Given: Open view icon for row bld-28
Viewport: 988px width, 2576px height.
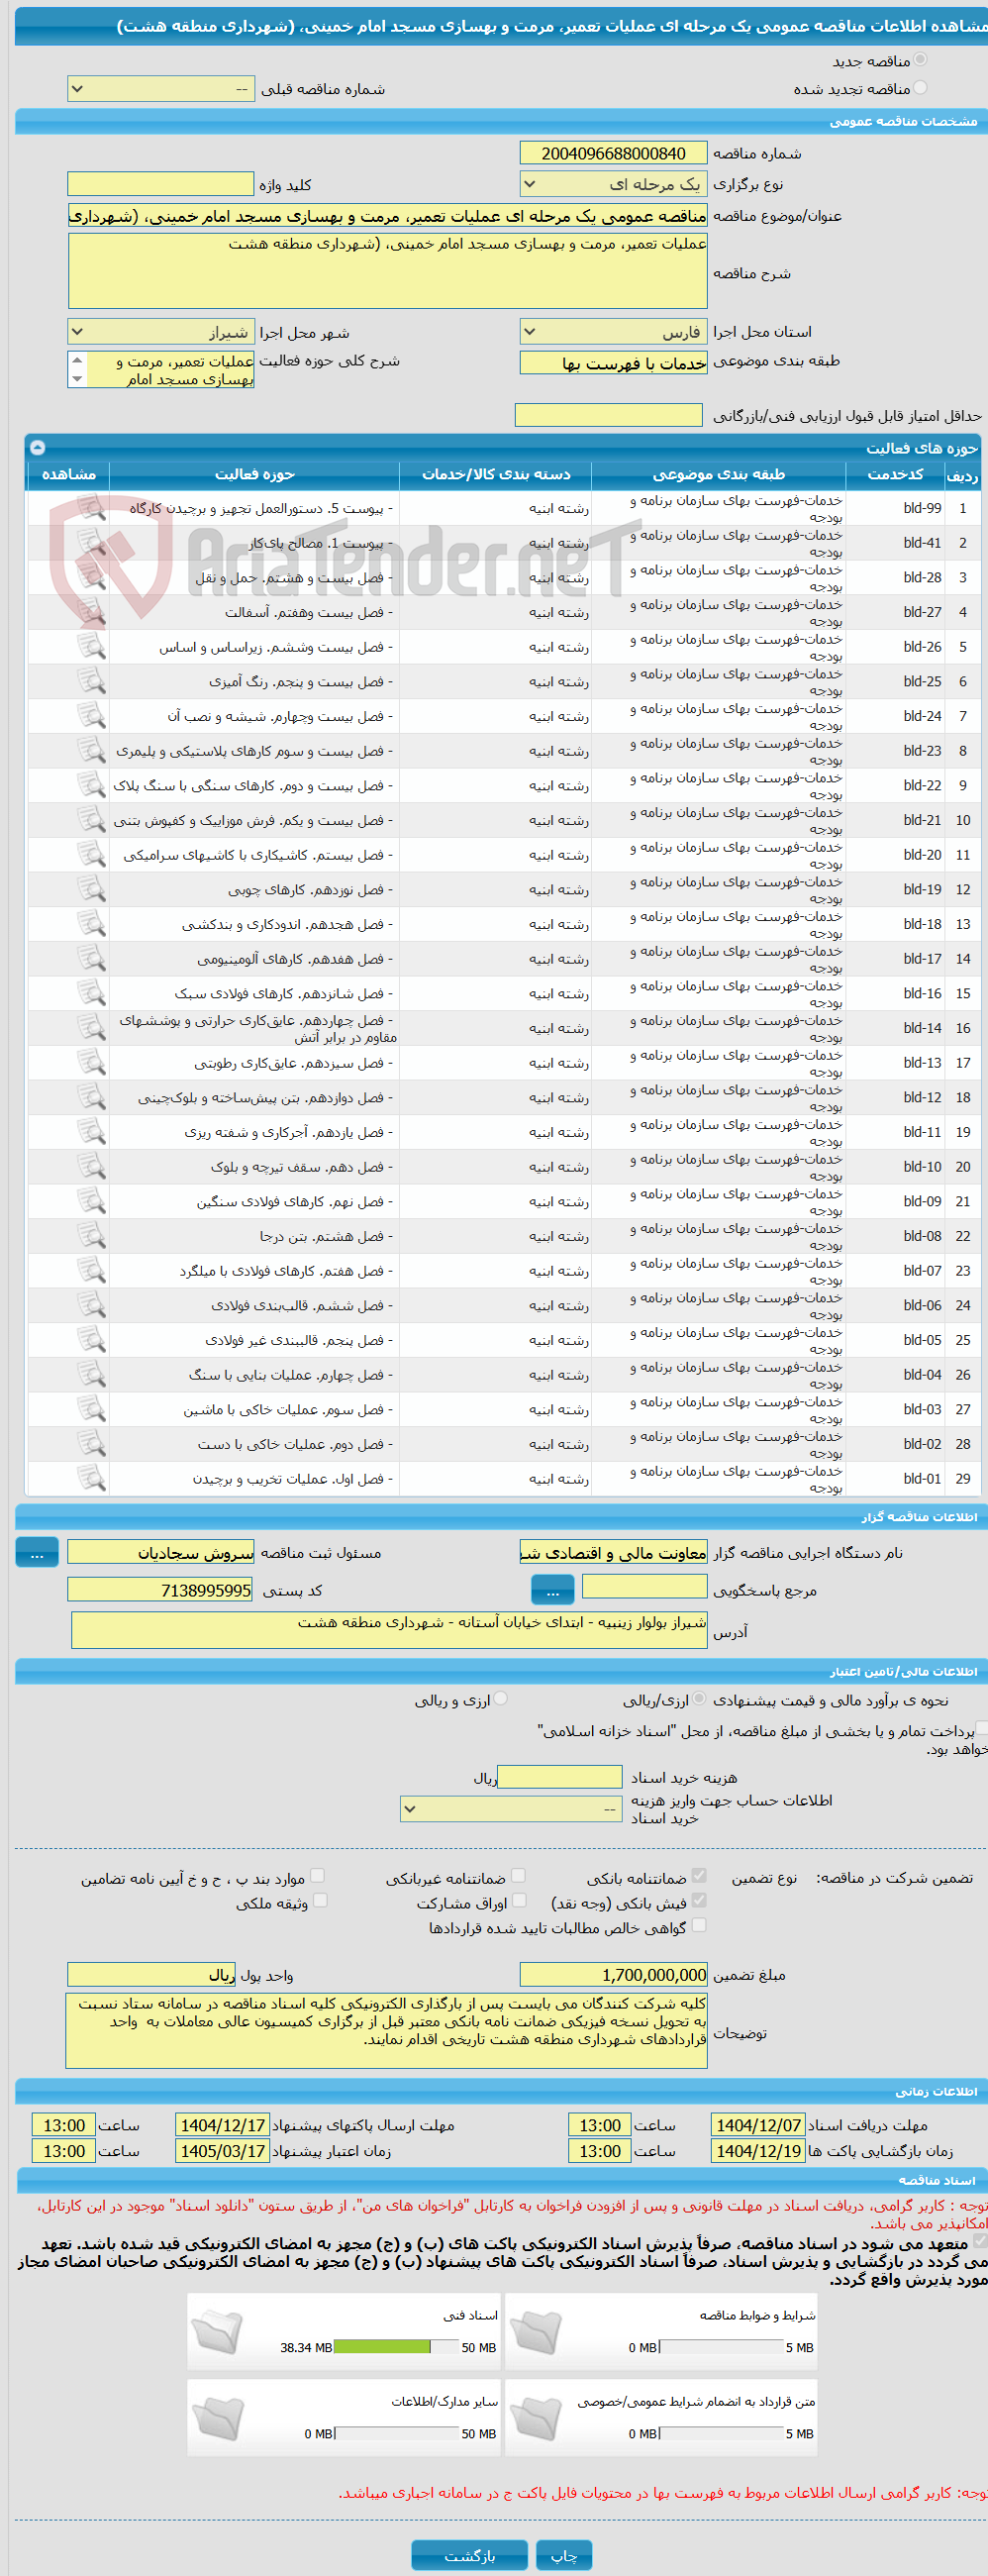Looking at the screenshot, I should pos(91,578).
